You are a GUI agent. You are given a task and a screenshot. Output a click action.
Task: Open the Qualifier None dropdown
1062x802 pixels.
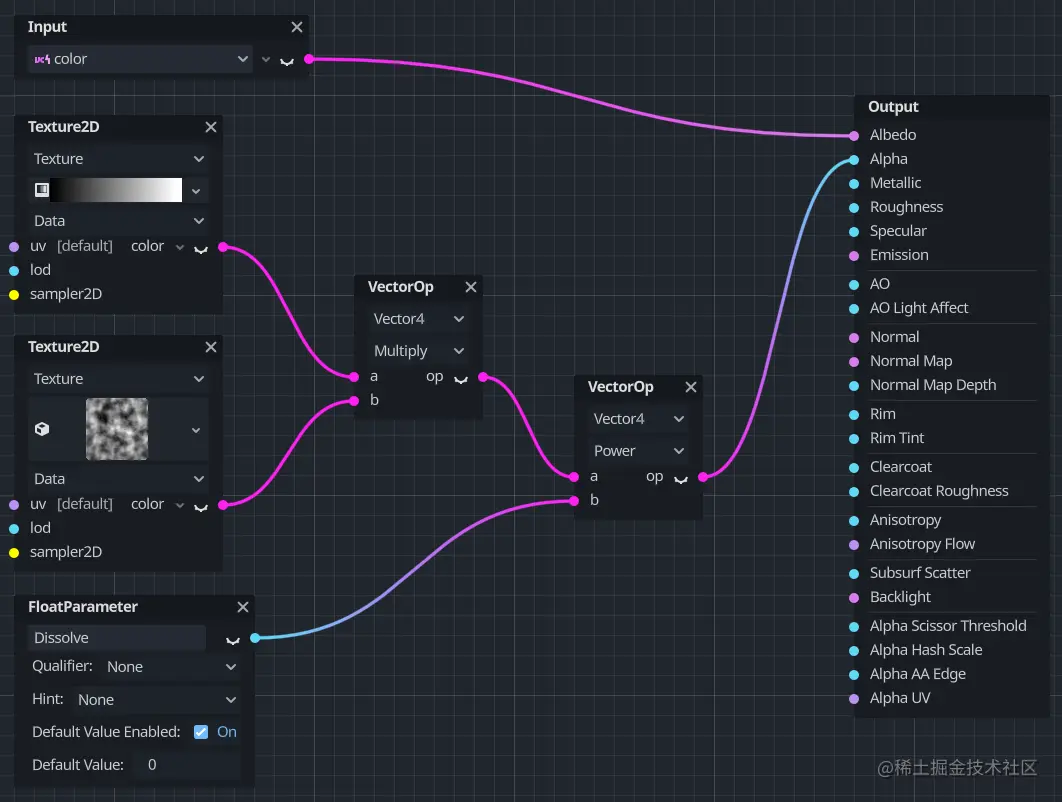click(x=171, y=667)
